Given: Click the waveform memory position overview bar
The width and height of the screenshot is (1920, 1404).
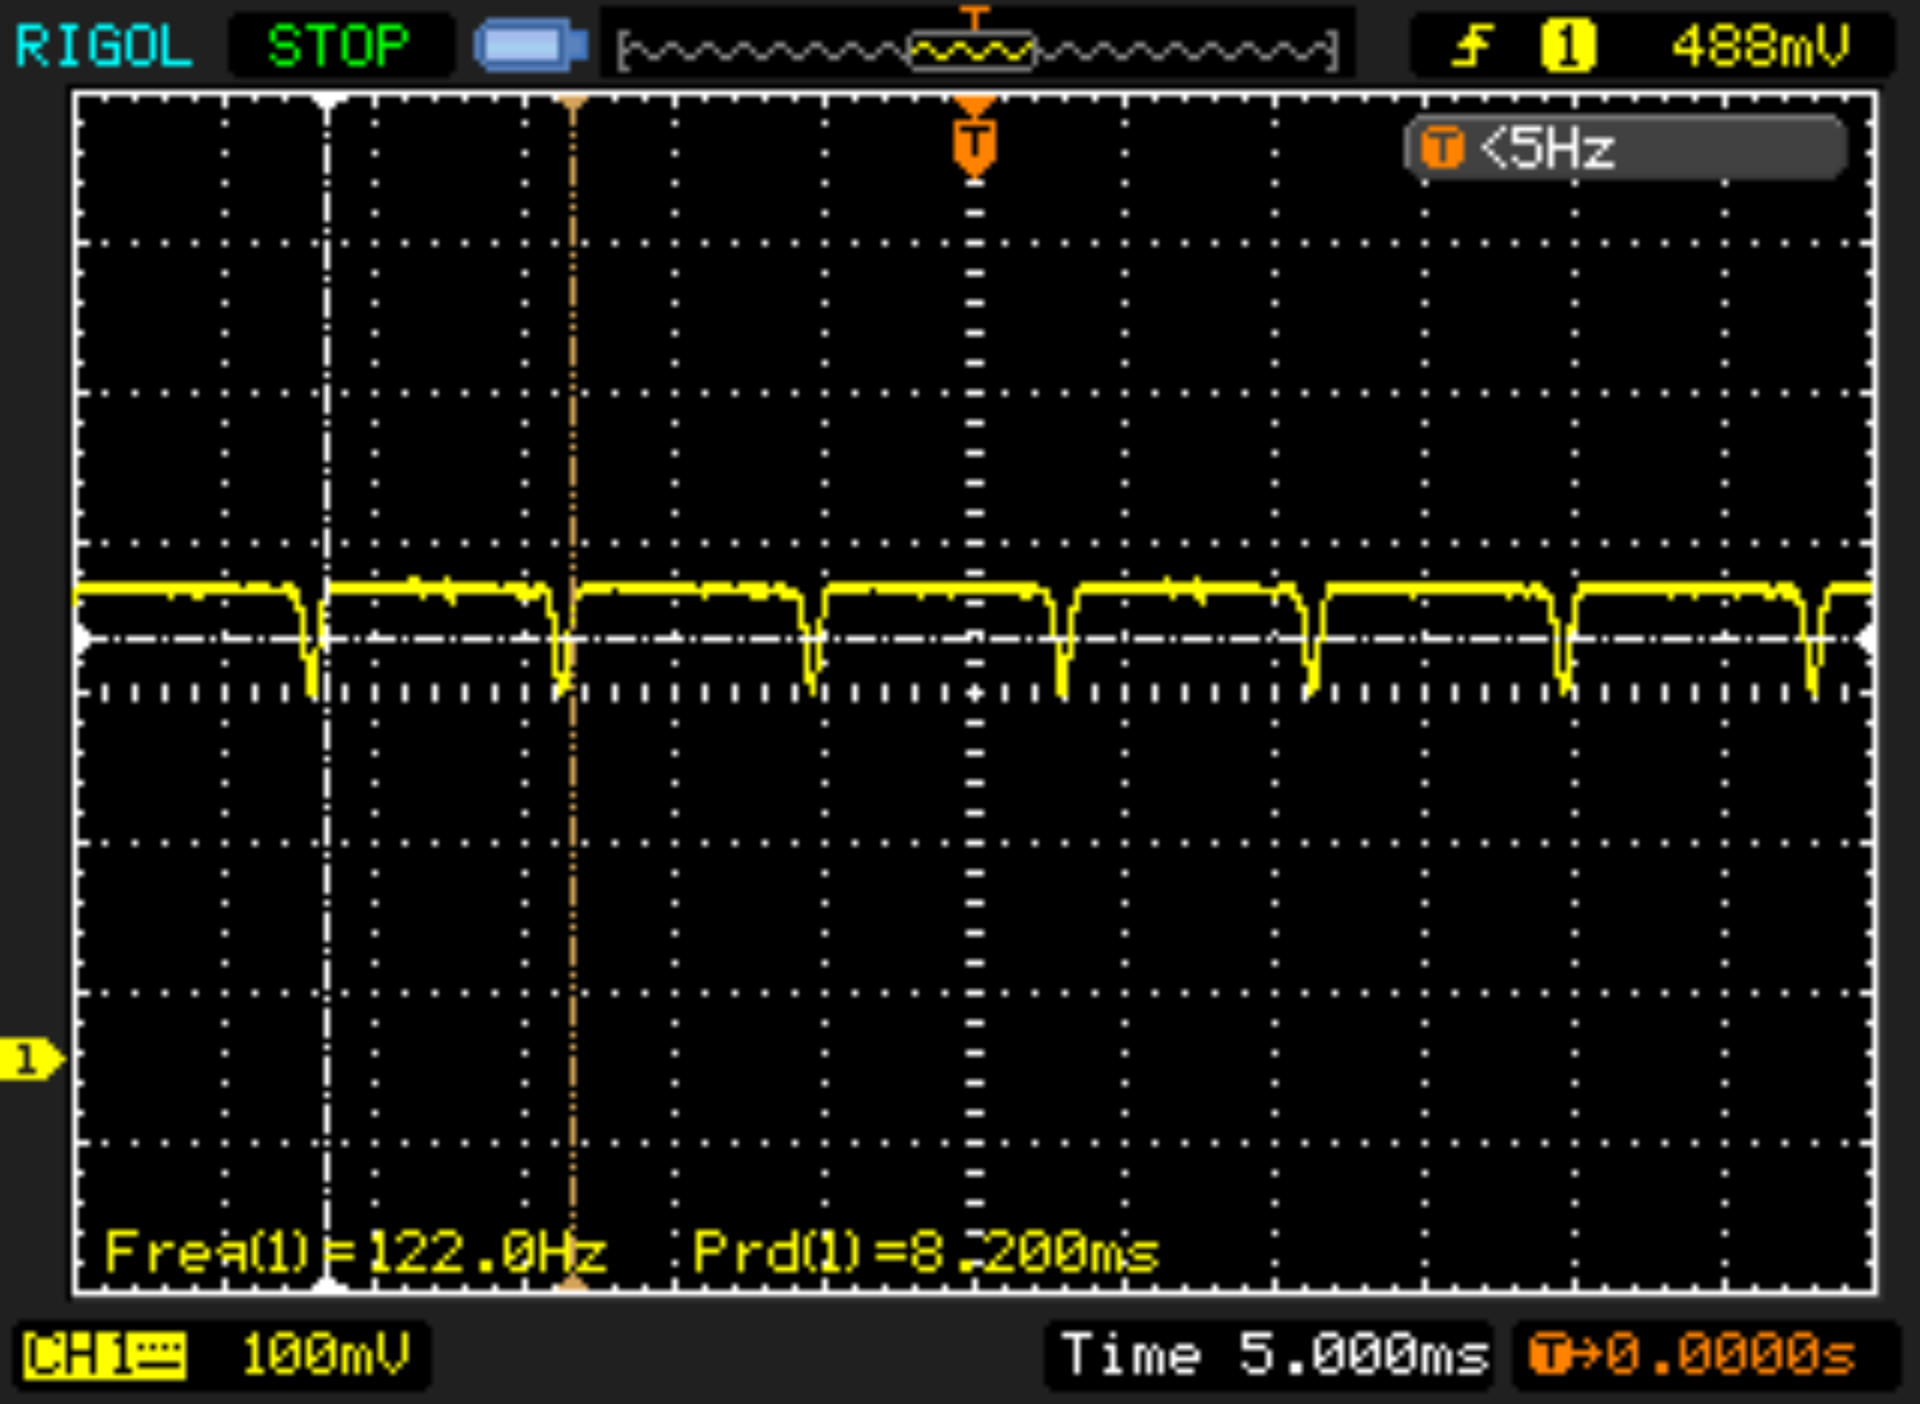Looking at the screenshot, I should coord(976,50).
